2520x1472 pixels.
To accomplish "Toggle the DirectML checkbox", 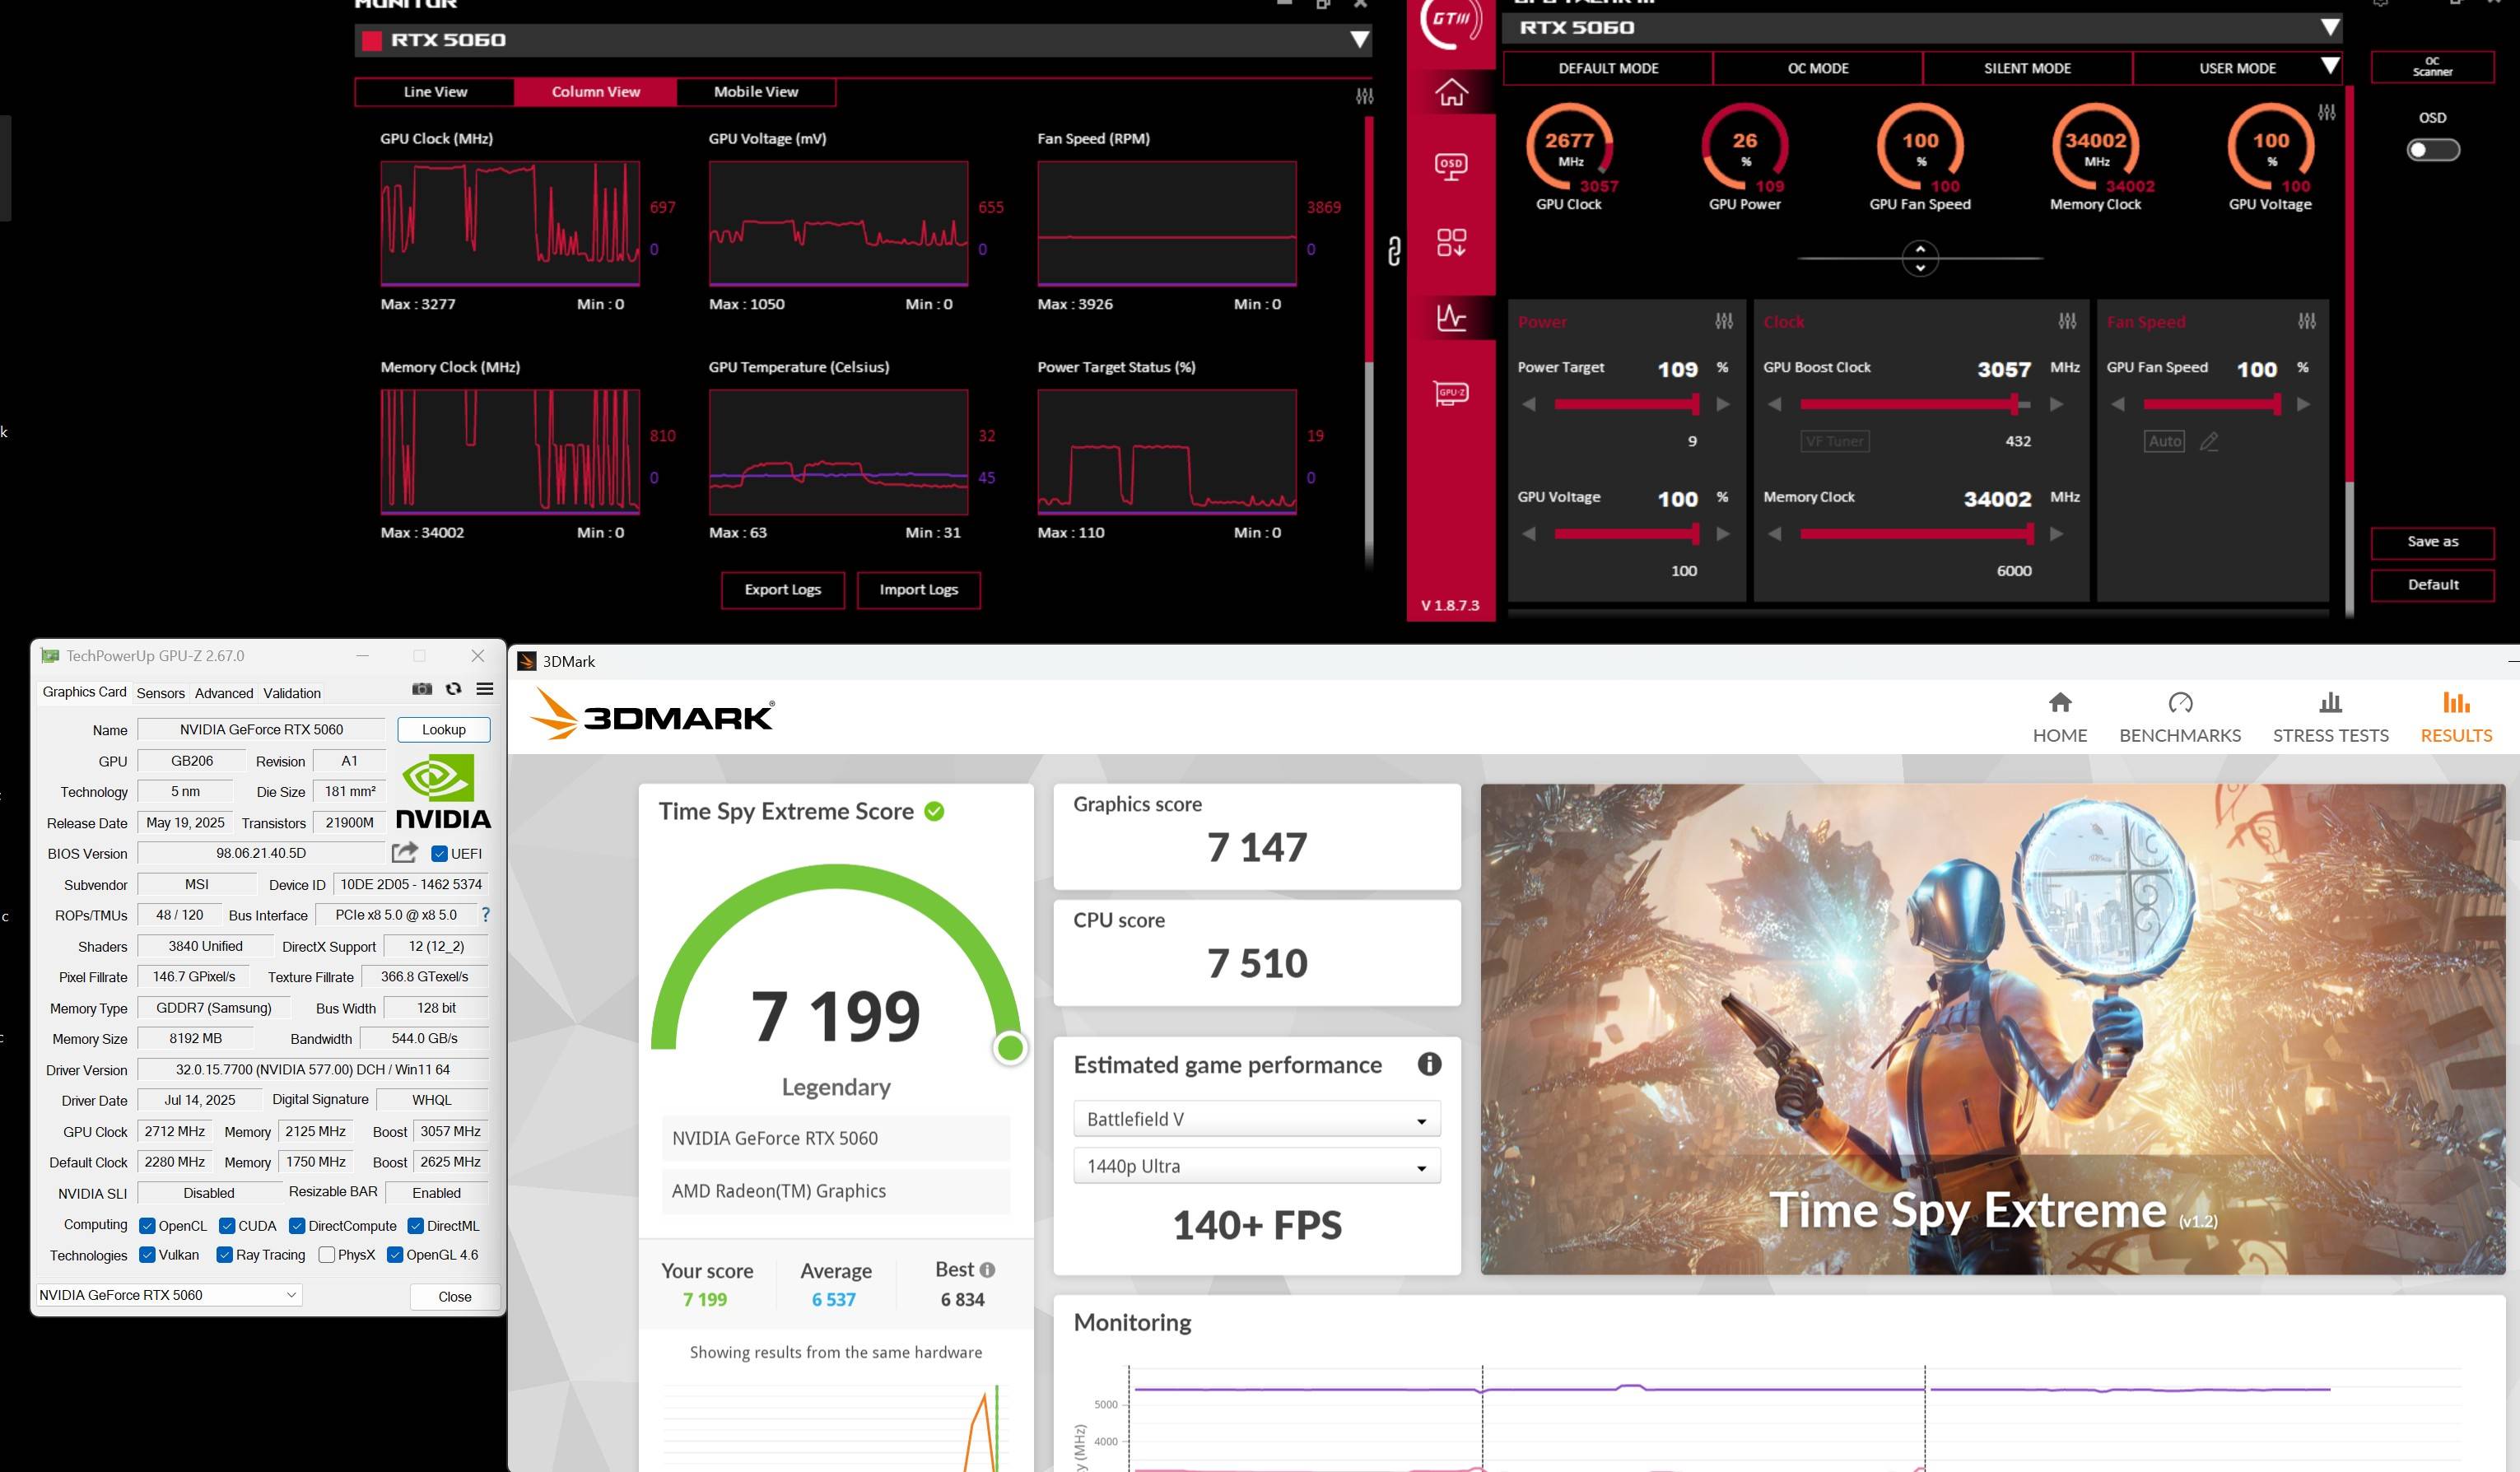I will tap(415, 1226).
